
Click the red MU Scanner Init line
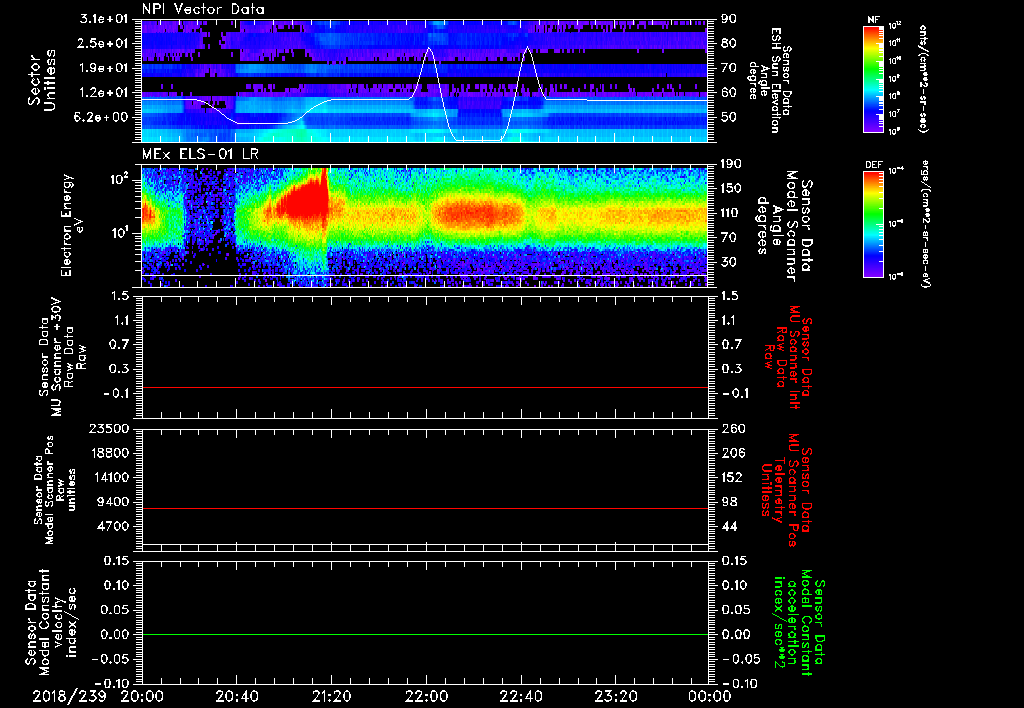pyautogui.click(x=424, y=387)
